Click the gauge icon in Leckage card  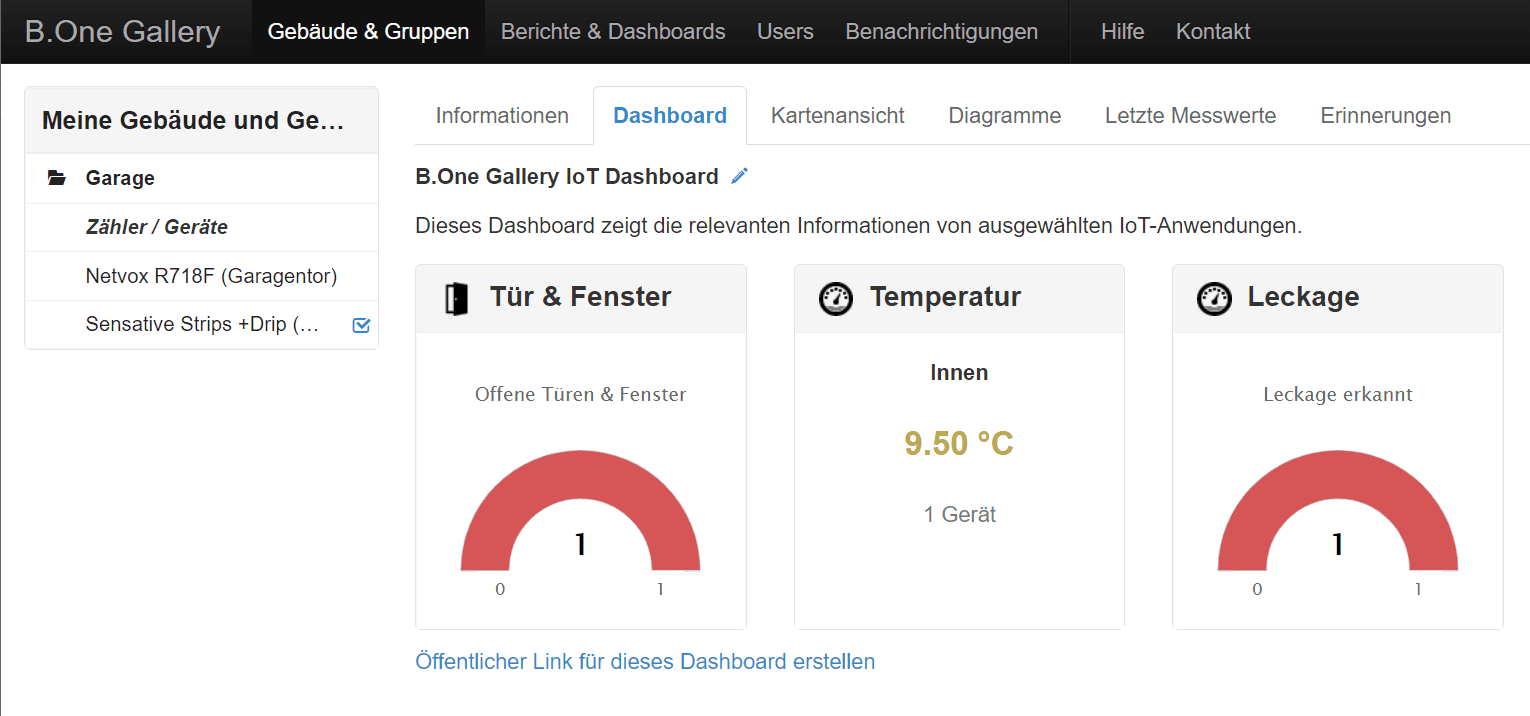(x=1214, y=298)
